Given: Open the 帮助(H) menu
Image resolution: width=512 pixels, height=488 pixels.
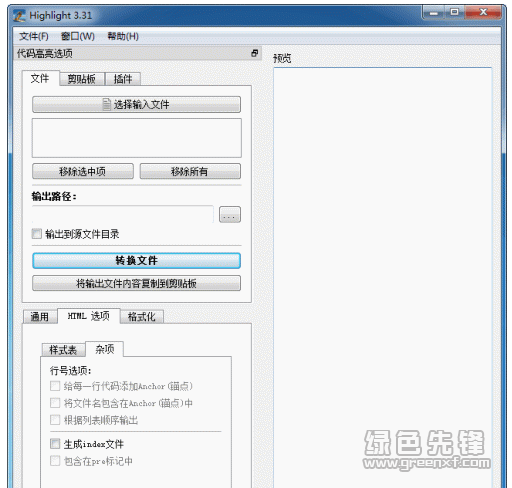Looking at the screenshot, I should 123,36.
